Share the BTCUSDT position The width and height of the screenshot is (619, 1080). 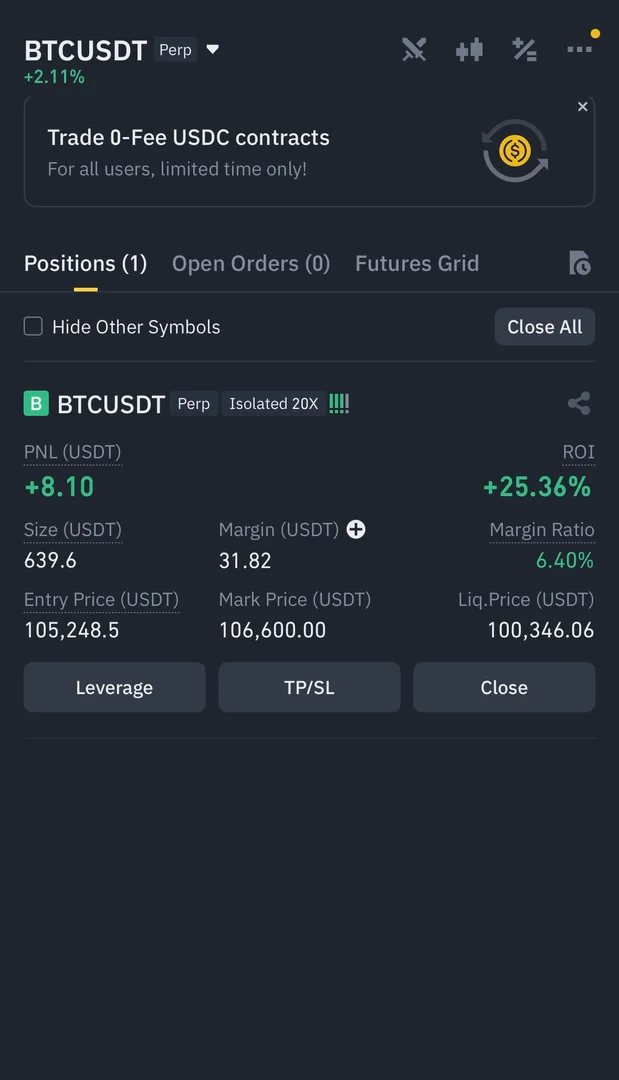579,404
